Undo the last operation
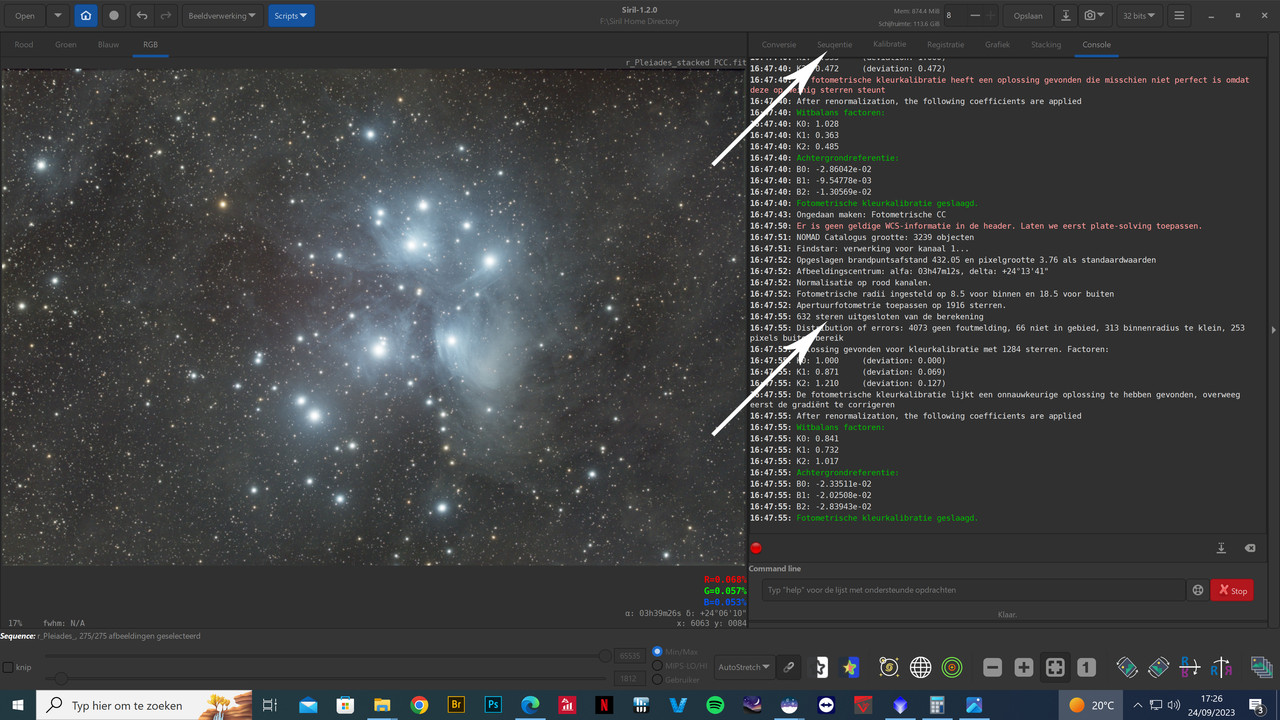1280x720 pixels. pyautogui.click(x=142, y=16)
